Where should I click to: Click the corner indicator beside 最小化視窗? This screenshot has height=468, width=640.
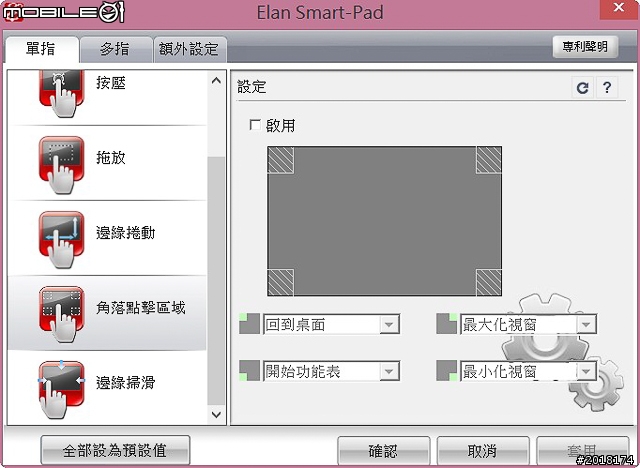[x=447, y=370]
